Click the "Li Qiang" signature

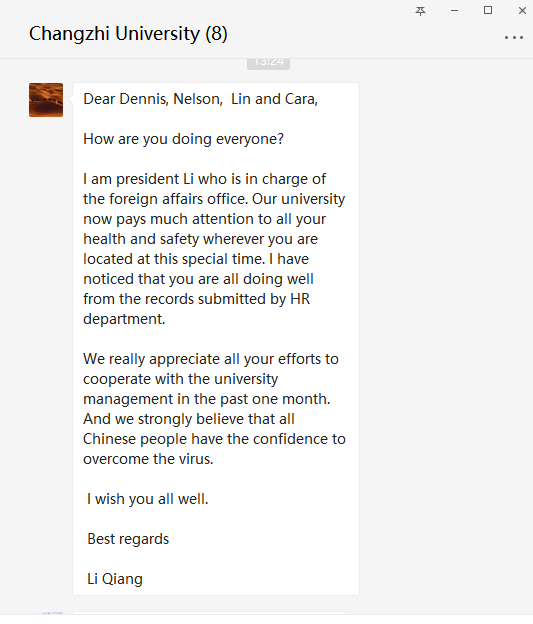pyautogui.click(x=115, y=579)
